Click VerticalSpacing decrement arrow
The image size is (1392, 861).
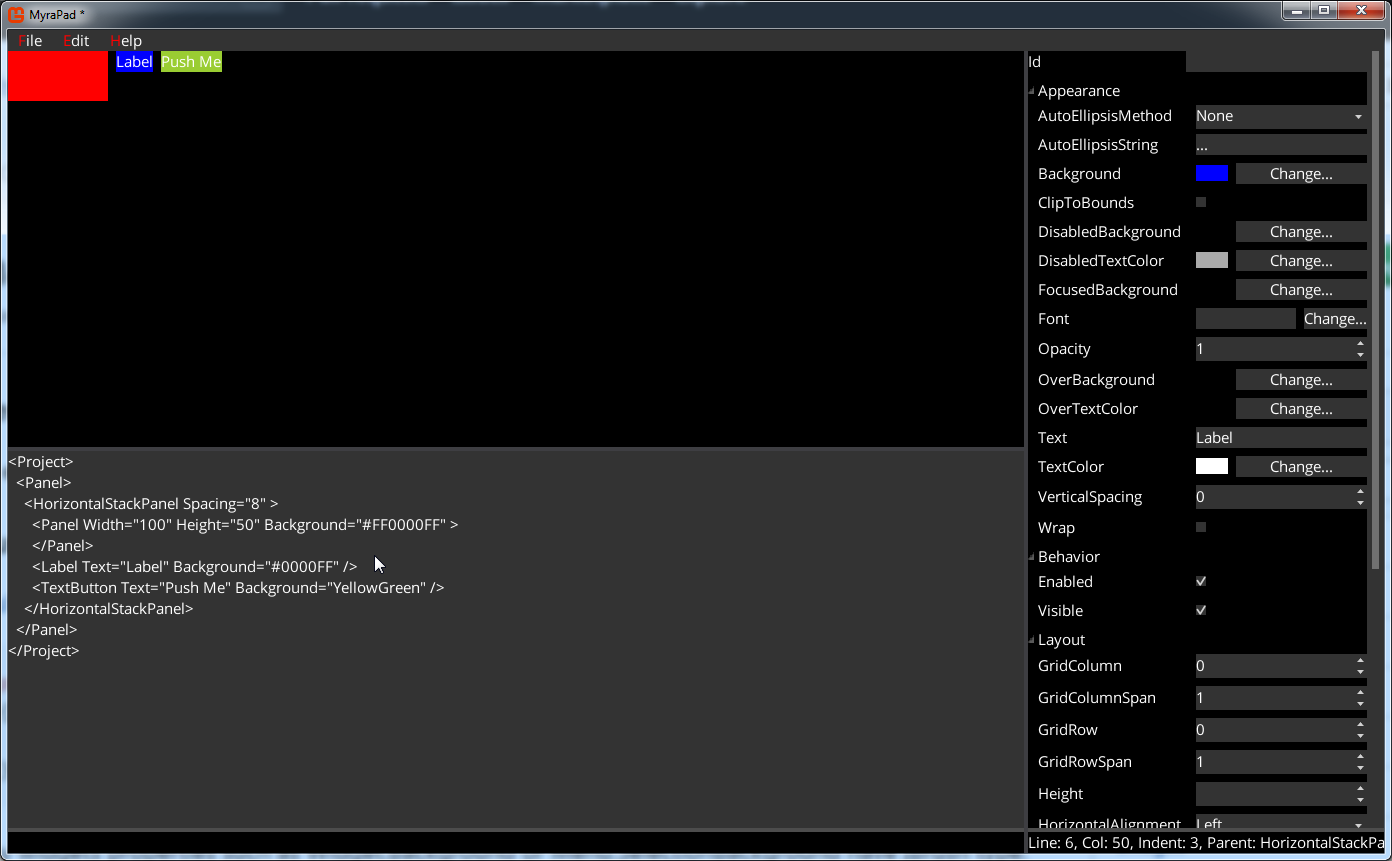click(x=1360, y=503)
